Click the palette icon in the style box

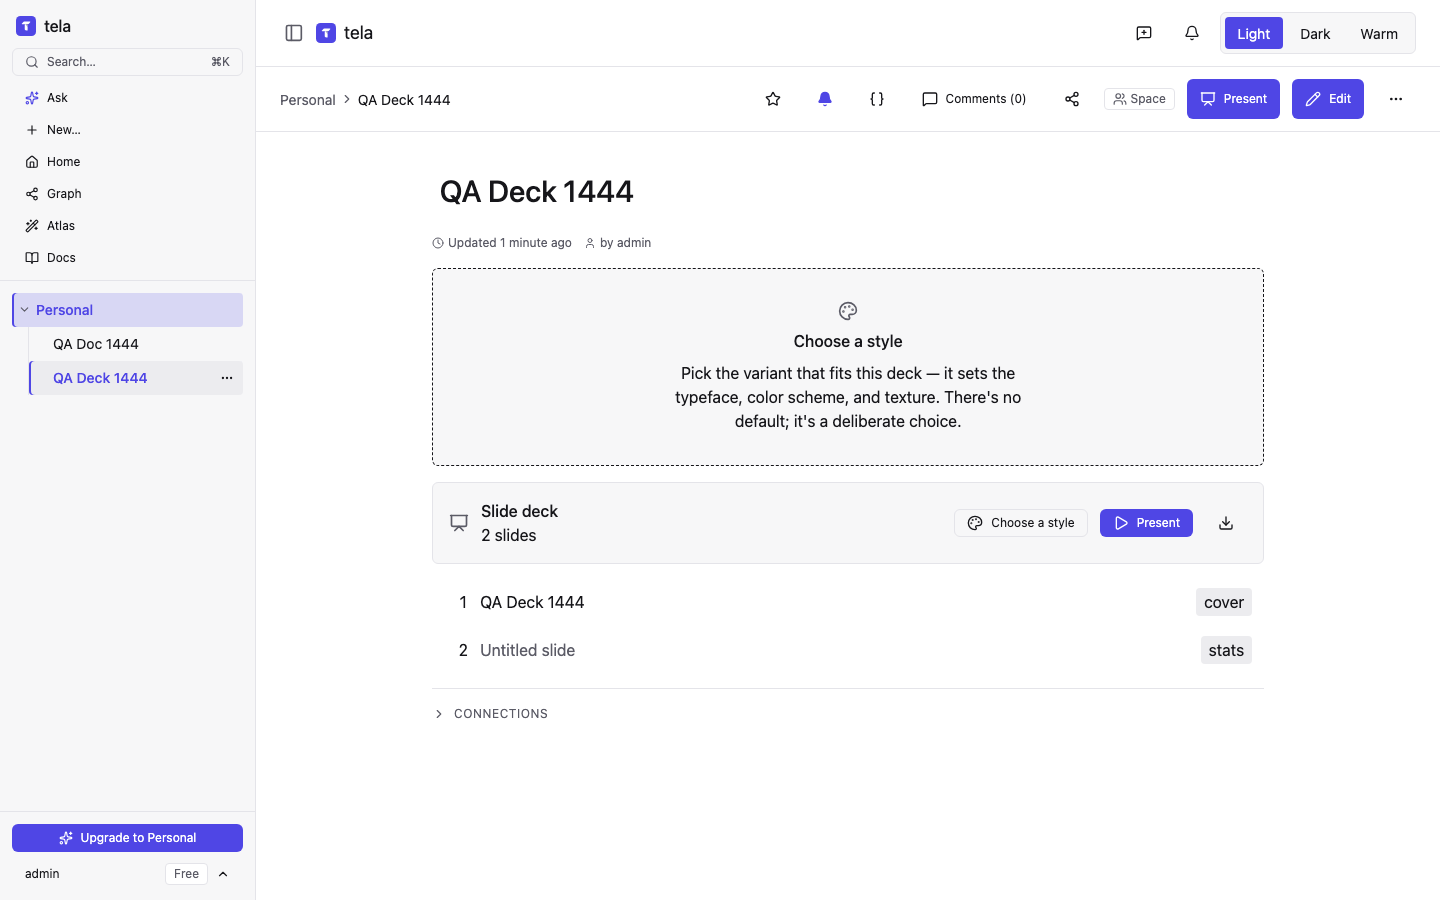(x=848, y=311)
